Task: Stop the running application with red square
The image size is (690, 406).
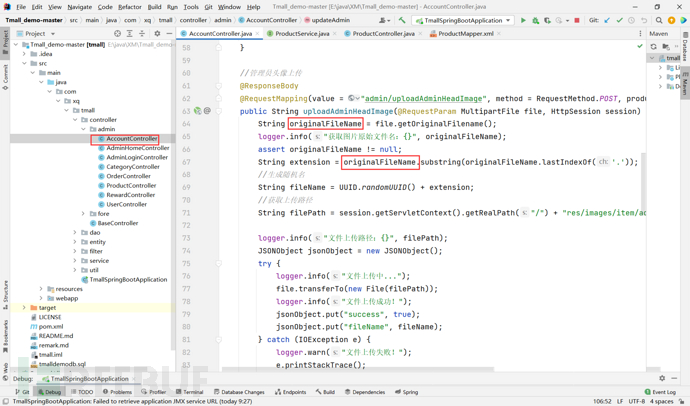Action: click(x=577, y=20)
